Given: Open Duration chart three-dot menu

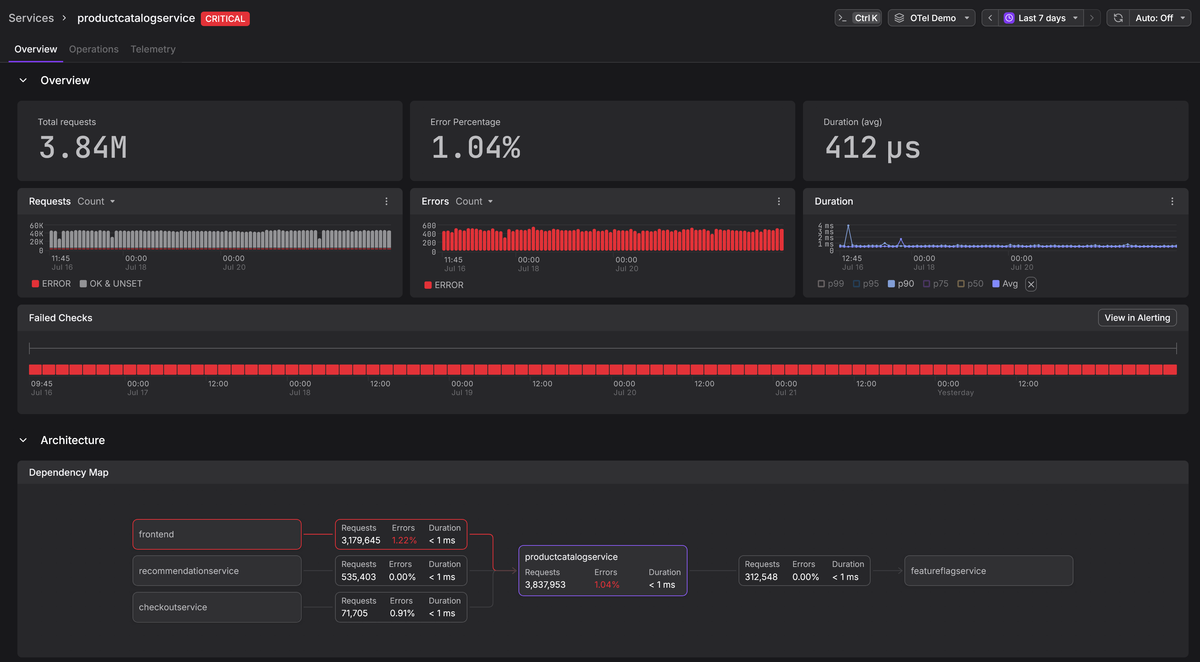Looking at the screenshot, I should [1172, 201].
